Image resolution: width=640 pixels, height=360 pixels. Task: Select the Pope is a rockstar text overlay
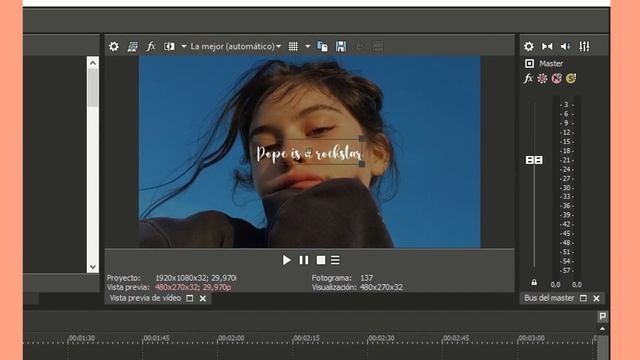coord(309,153)
